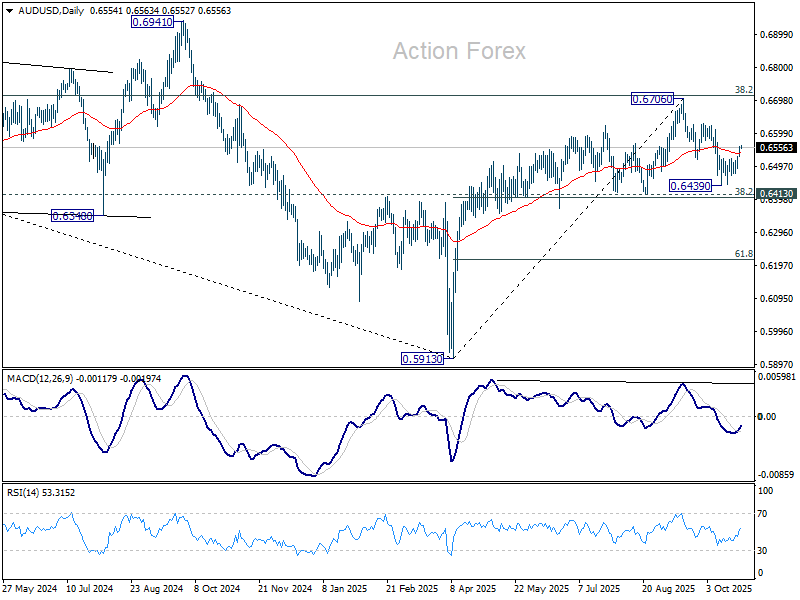Open the RSI(14) indicator label
The image size is (800, 600).
[x=25, y=492]
